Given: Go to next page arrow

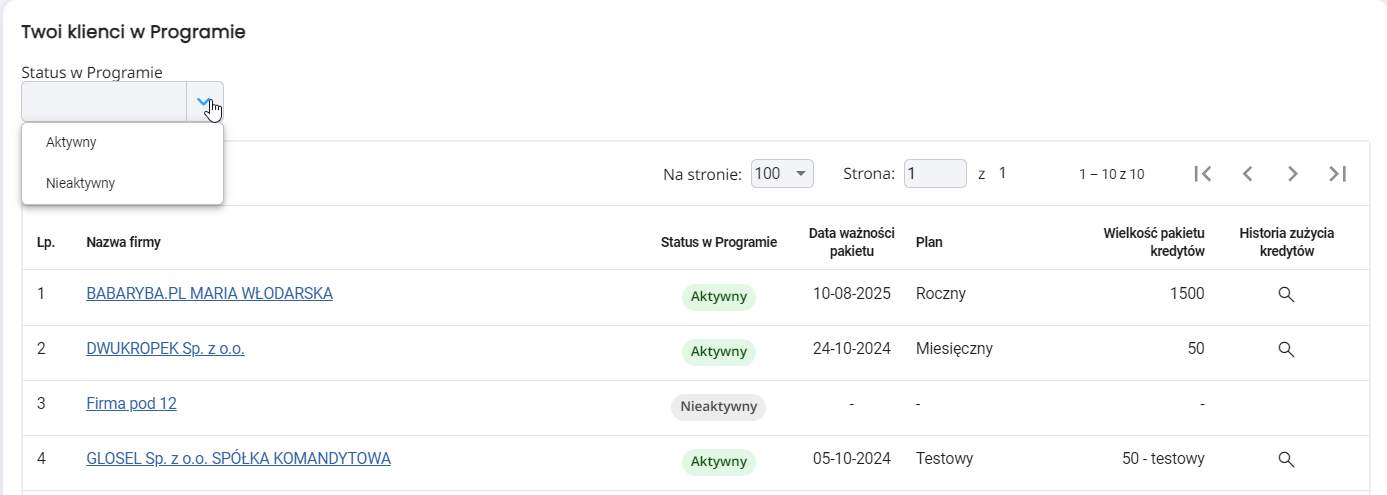Looking at the screenshot, I should [x=1292, y=174].
